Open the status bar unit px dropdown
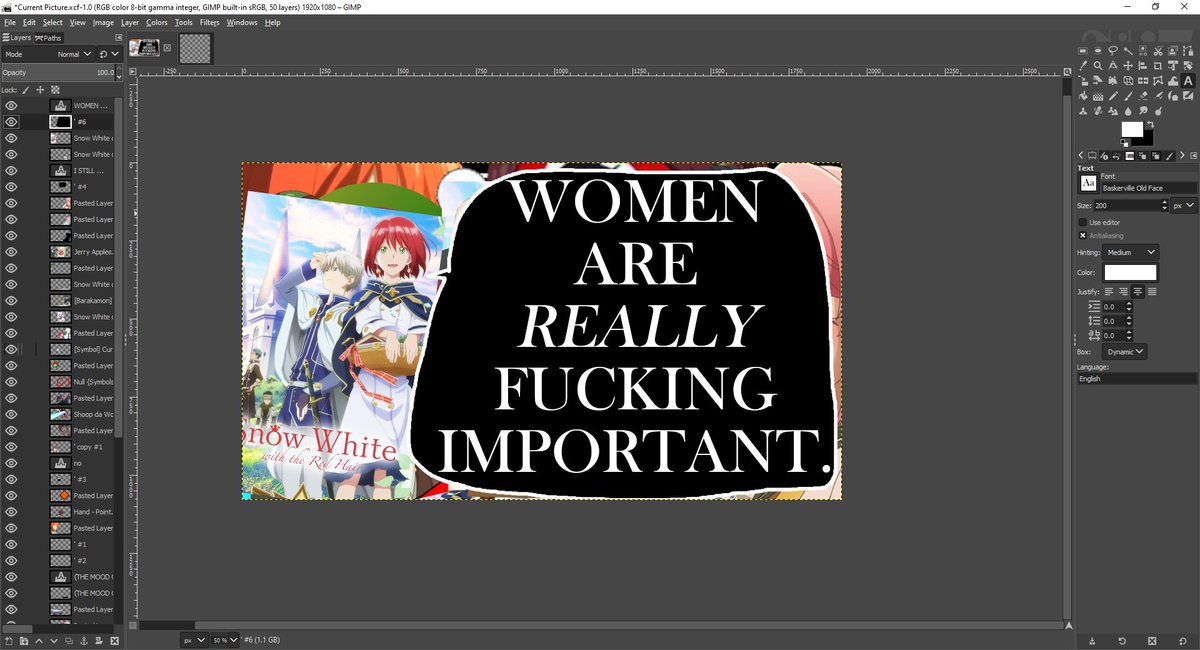Image resolution: width=1200 pixels, height=650 pixels. (x=194, y=640)
